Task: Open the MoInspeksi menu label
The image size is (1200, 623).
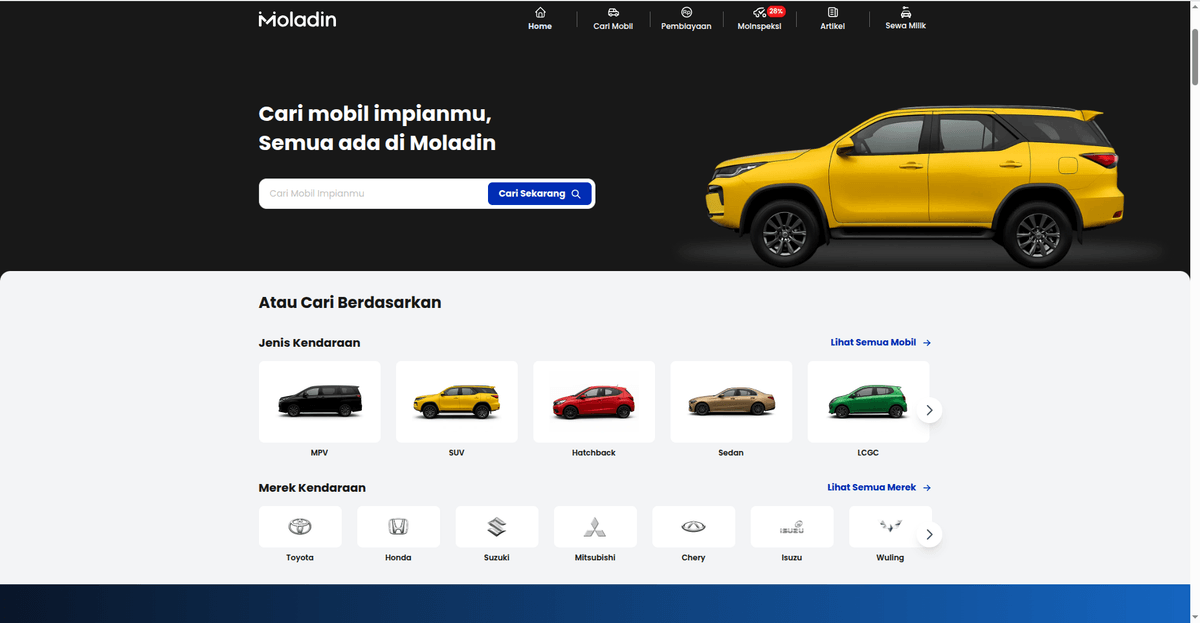Action: 759,26
